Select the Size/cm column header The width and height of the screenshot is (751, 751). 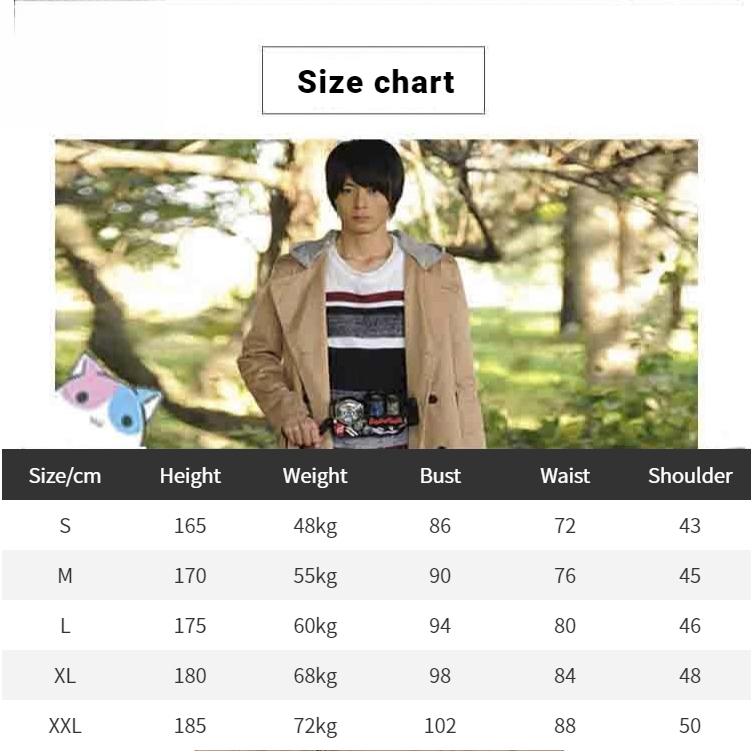point(65,475)
